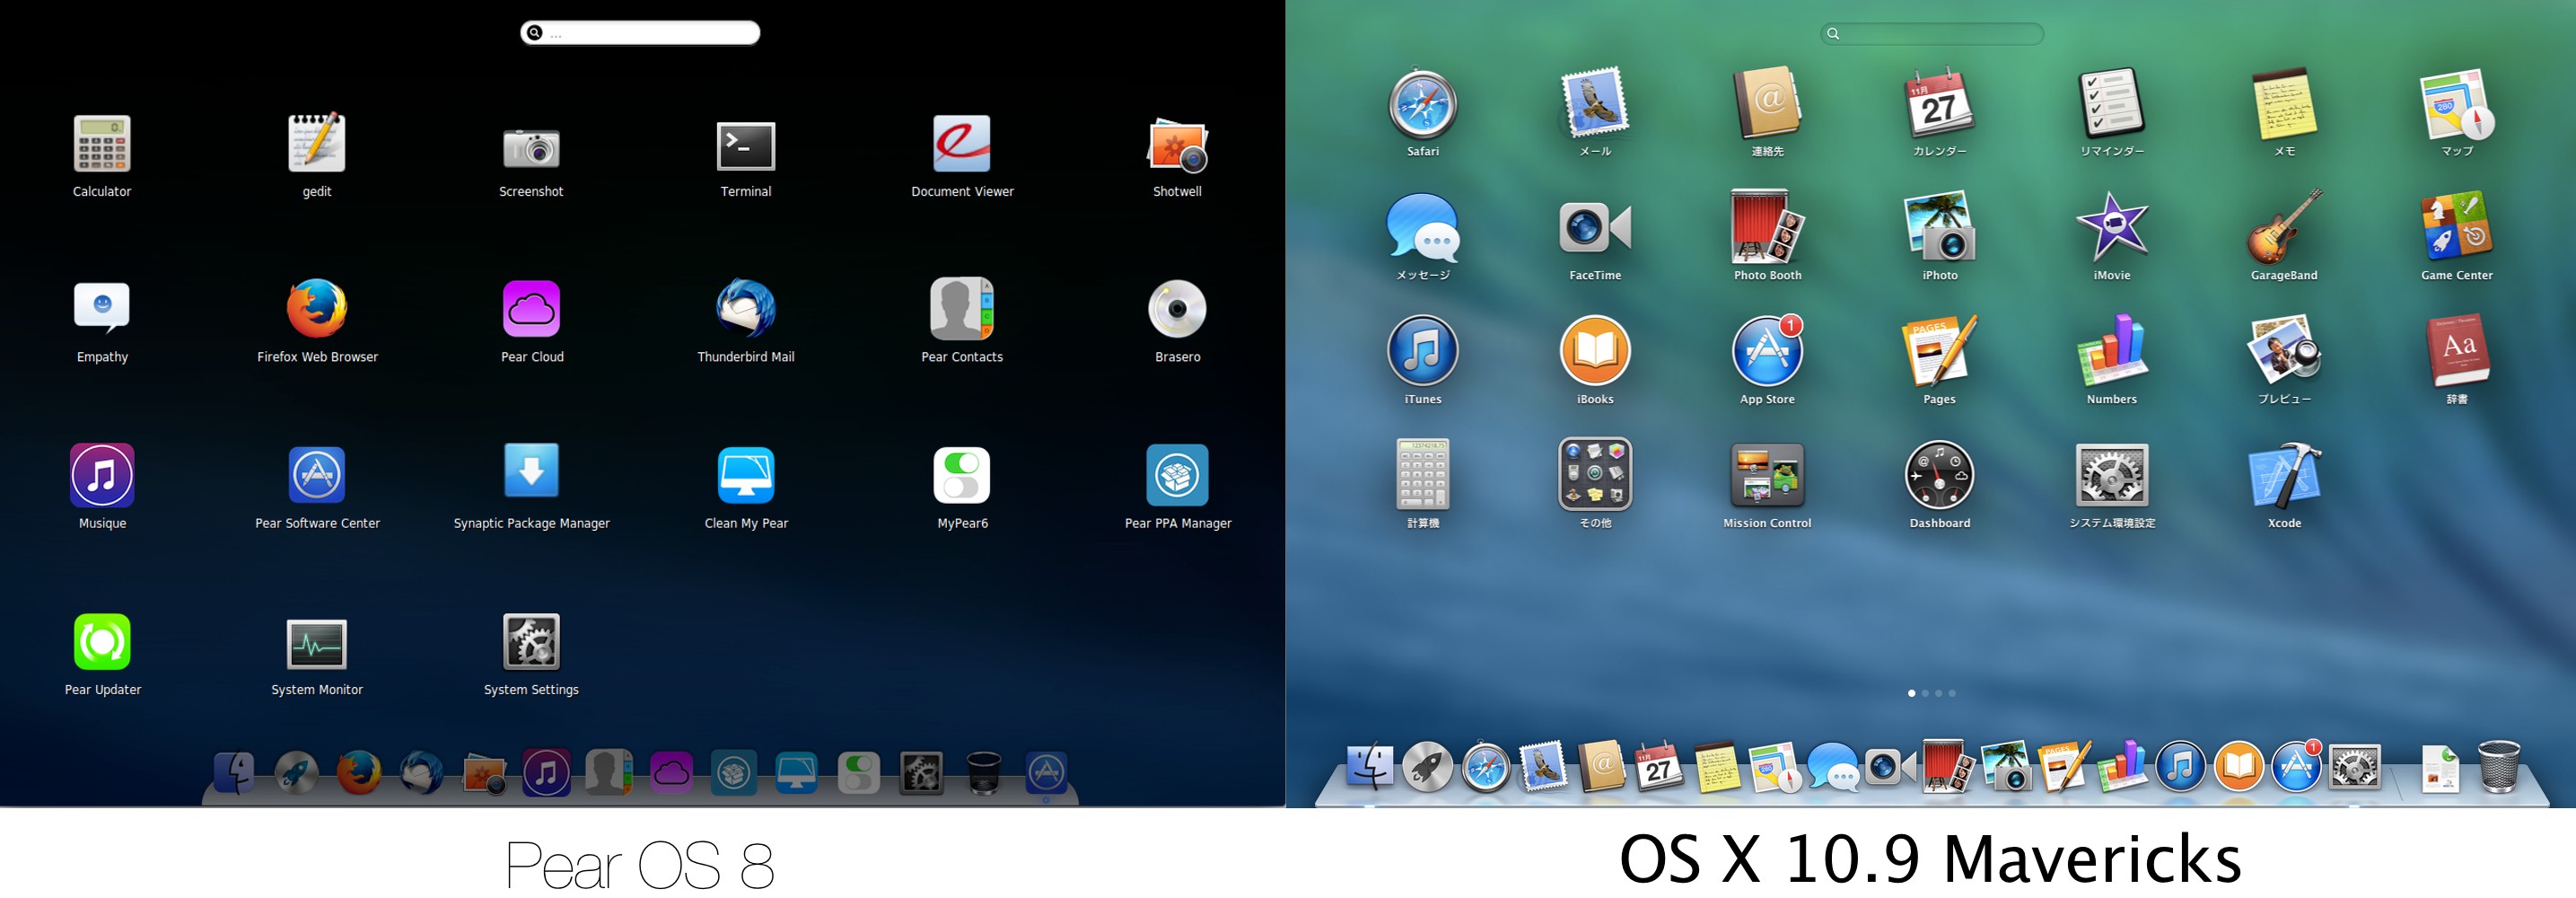Screen dimensions: 2576x898
Task: Click the Launchpad rocket in the Mavericks Dock
Action: click(1428, 768)
